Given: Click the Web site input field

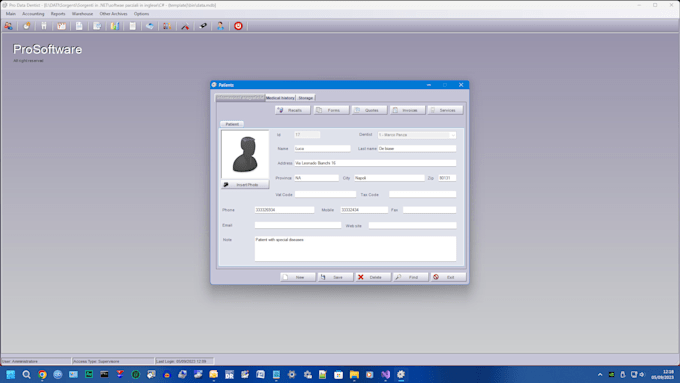Looking at the screenshot, I should [x=412, y=225].
